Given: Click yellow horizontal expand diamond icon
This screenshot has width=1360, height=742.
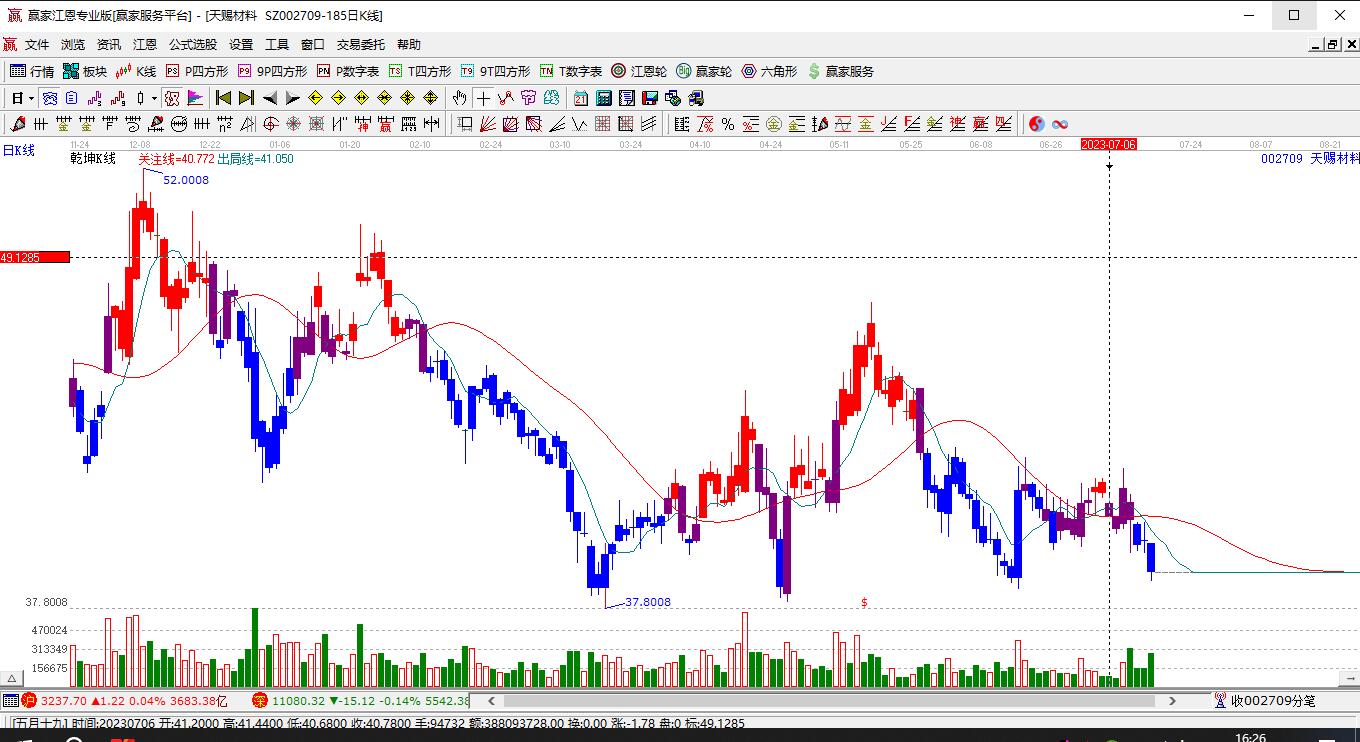Looking at the screenshot, I should click(361, 98).
